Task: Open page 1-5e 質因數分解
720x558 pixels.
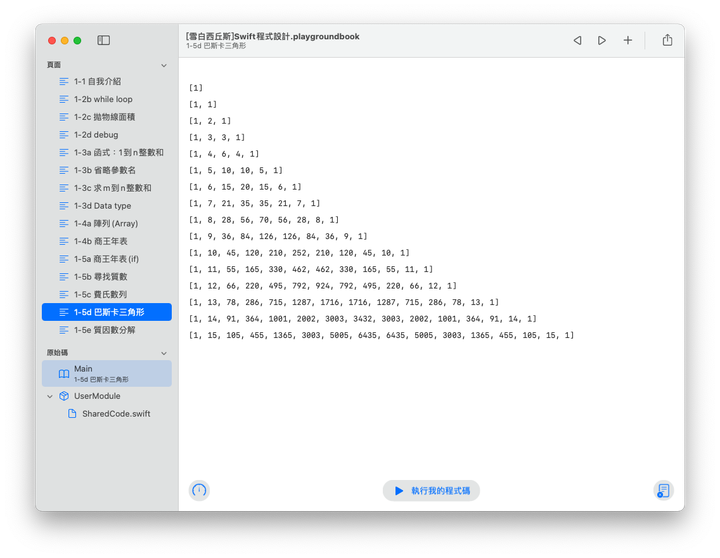Action: [x=107, y=330]
